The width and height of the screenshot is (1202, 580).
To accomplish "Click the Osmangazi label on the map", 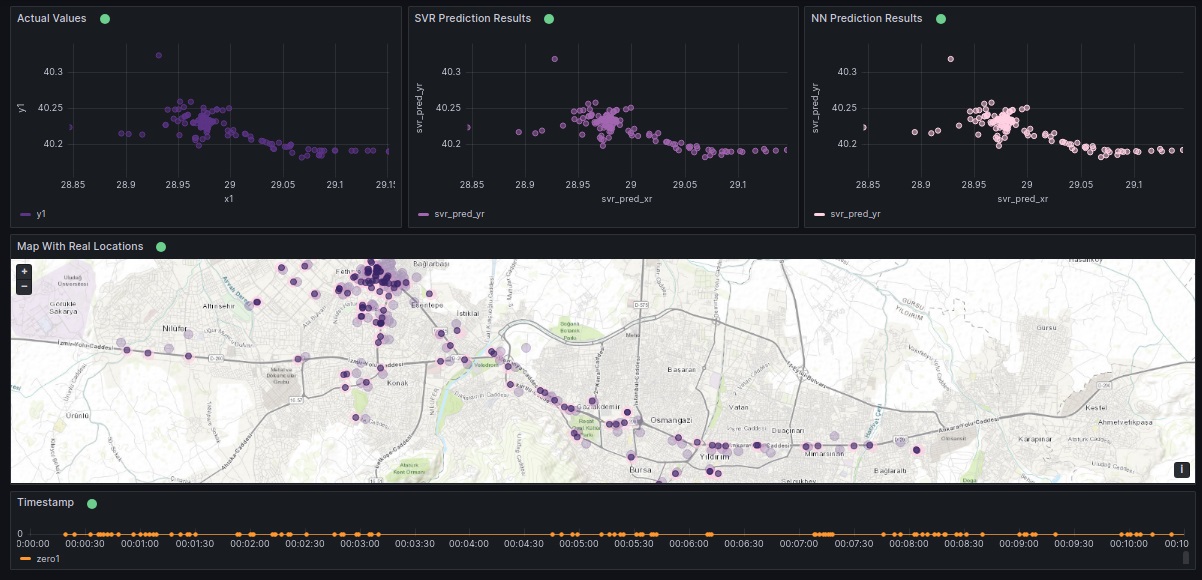I will (672, 420).
